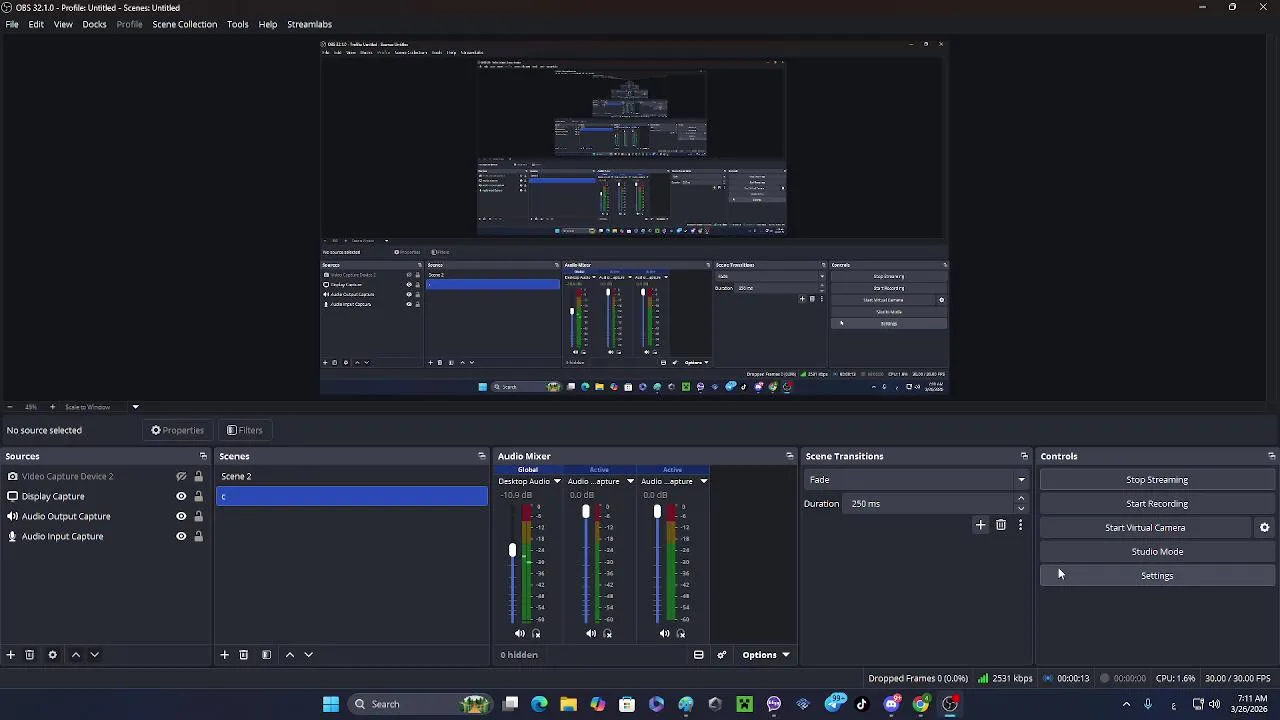
Task: Hide the Display Capture source
Action: (181, 497)
